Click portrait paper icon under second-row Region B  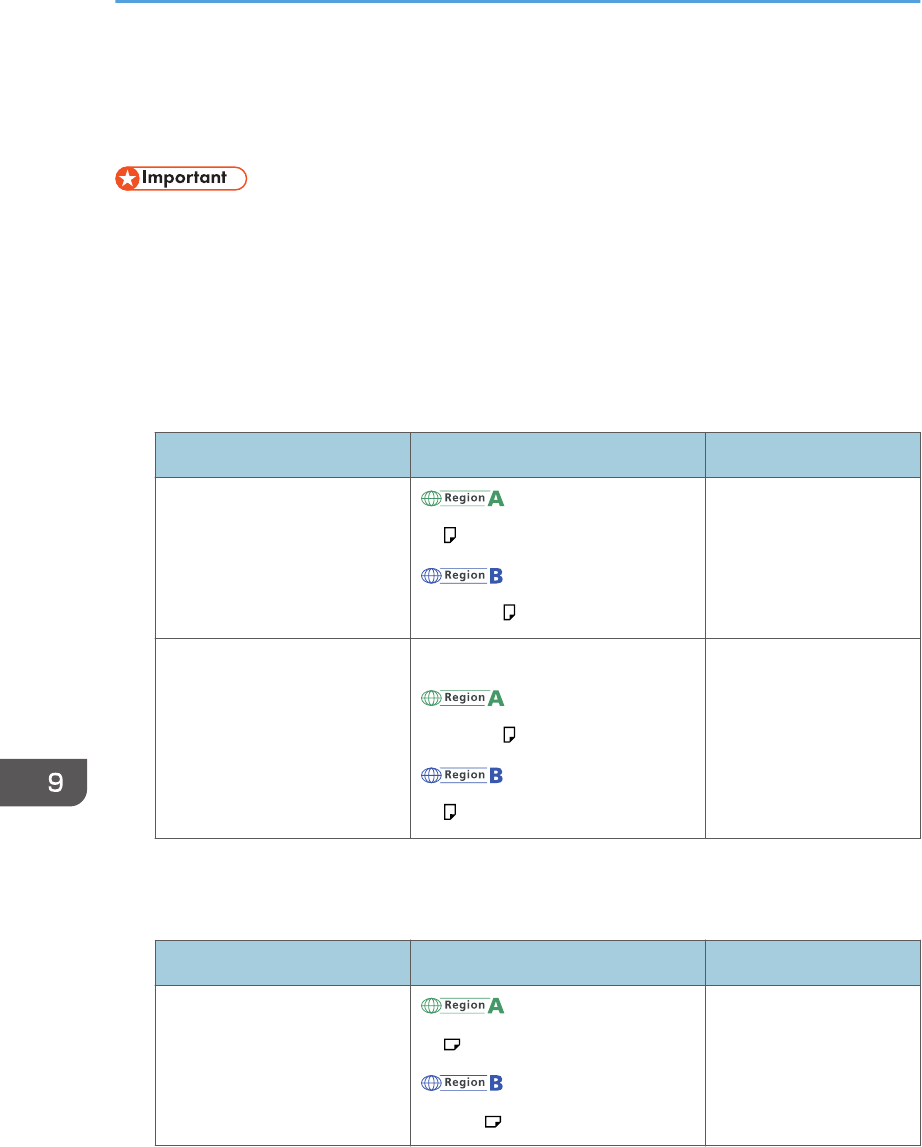(x=450, y=814)
